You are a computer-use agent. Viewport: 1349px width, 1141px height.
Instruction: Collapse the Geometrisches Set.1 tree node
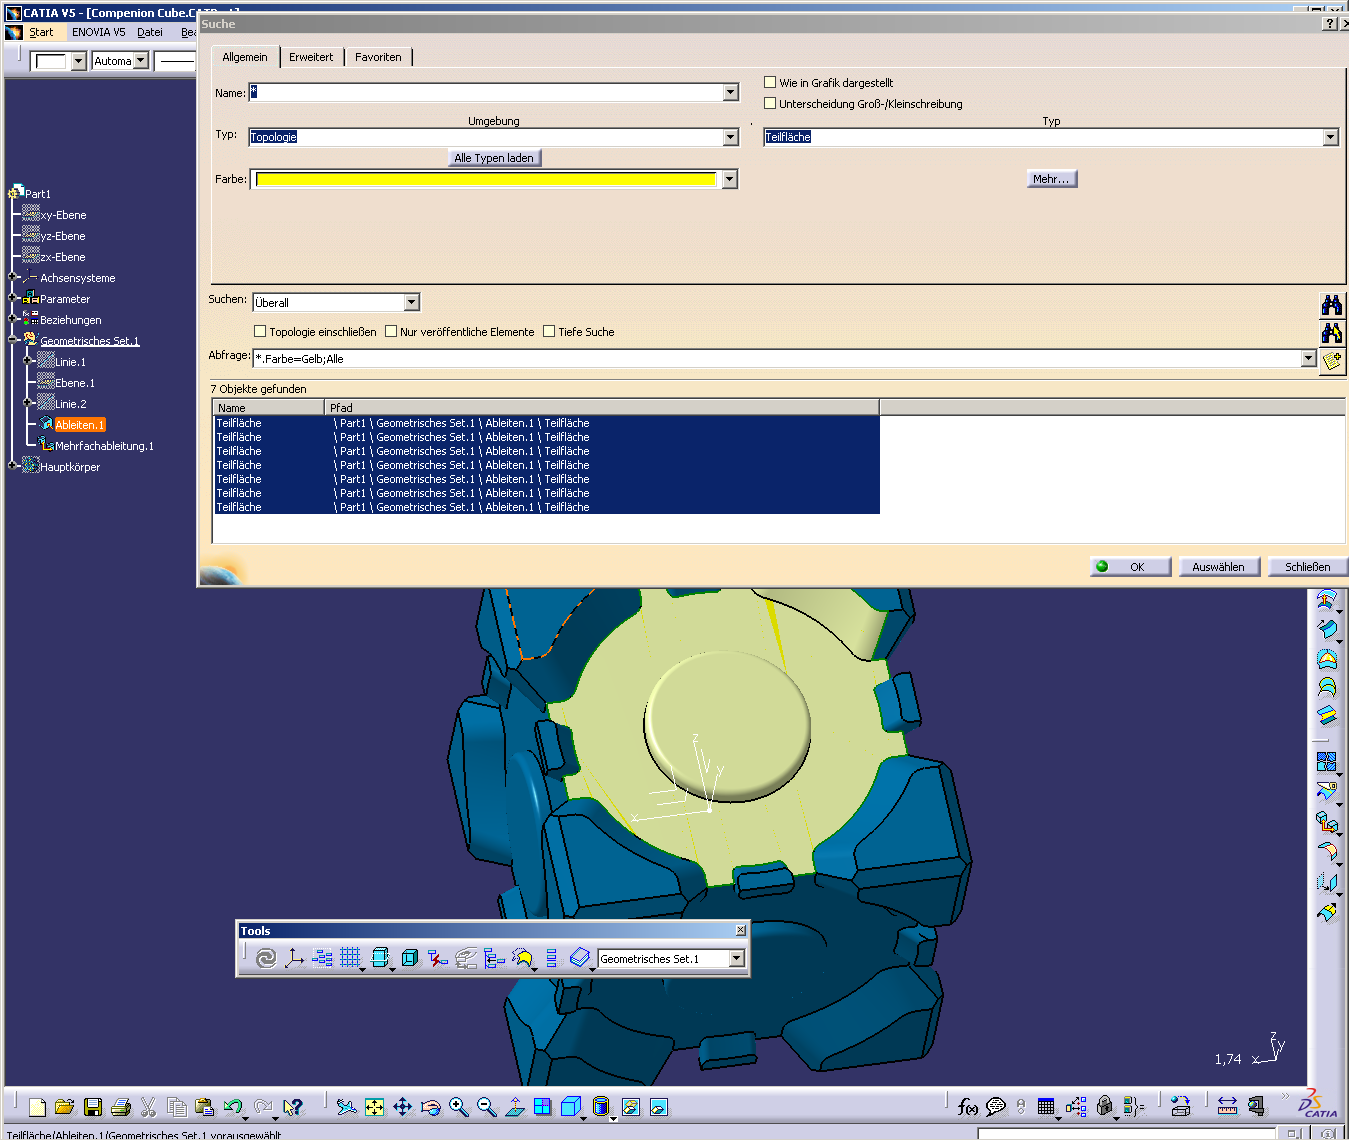(13, 339)
